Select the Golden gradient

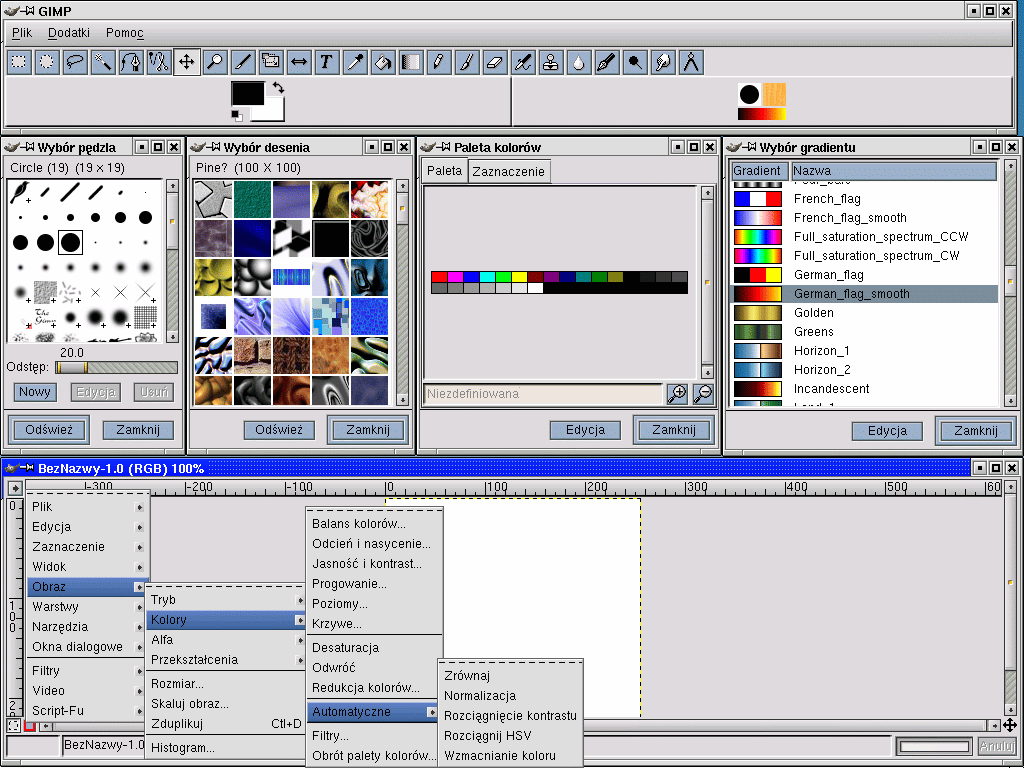point(863,313)
